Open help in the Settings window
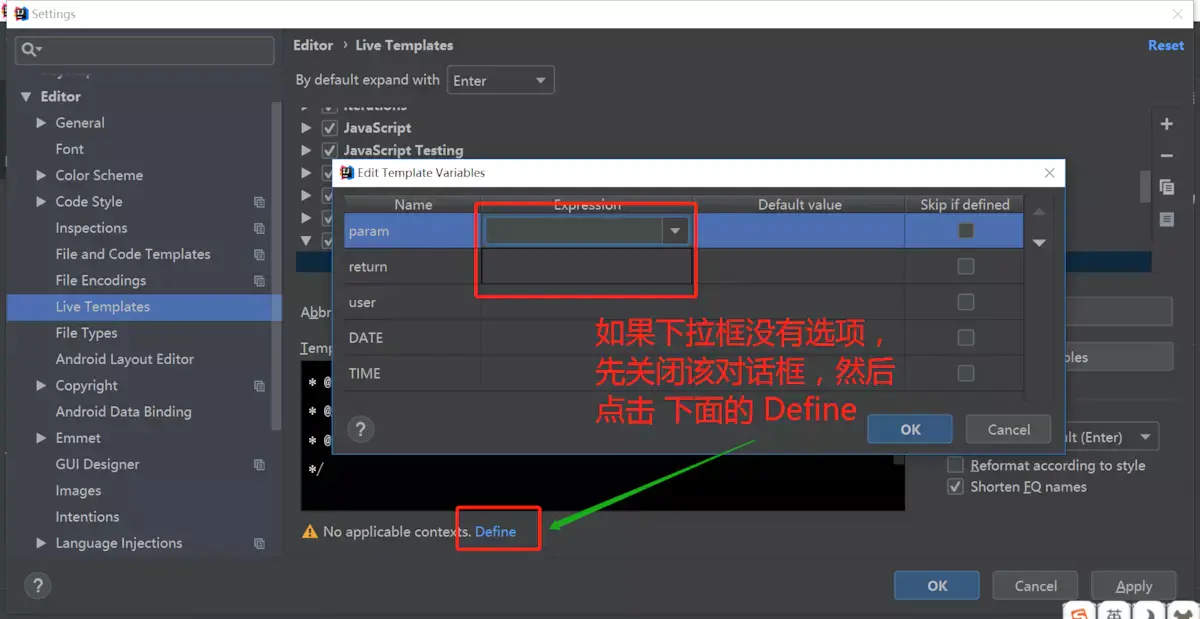This screenshot has width=1200, height=619. (36, 586)
